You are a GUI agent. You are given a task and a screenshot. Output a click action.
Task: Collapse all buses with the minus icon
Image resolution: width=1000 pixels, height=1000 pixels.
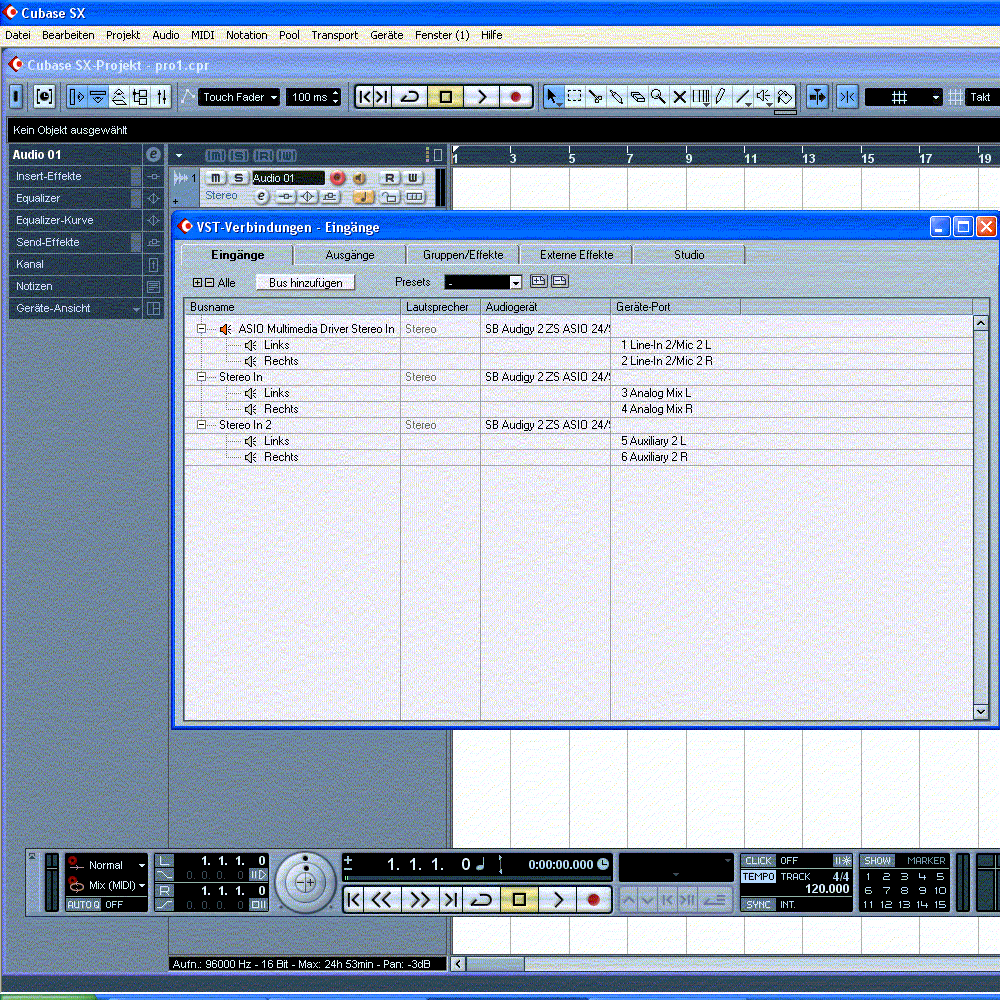coord(209,283)
